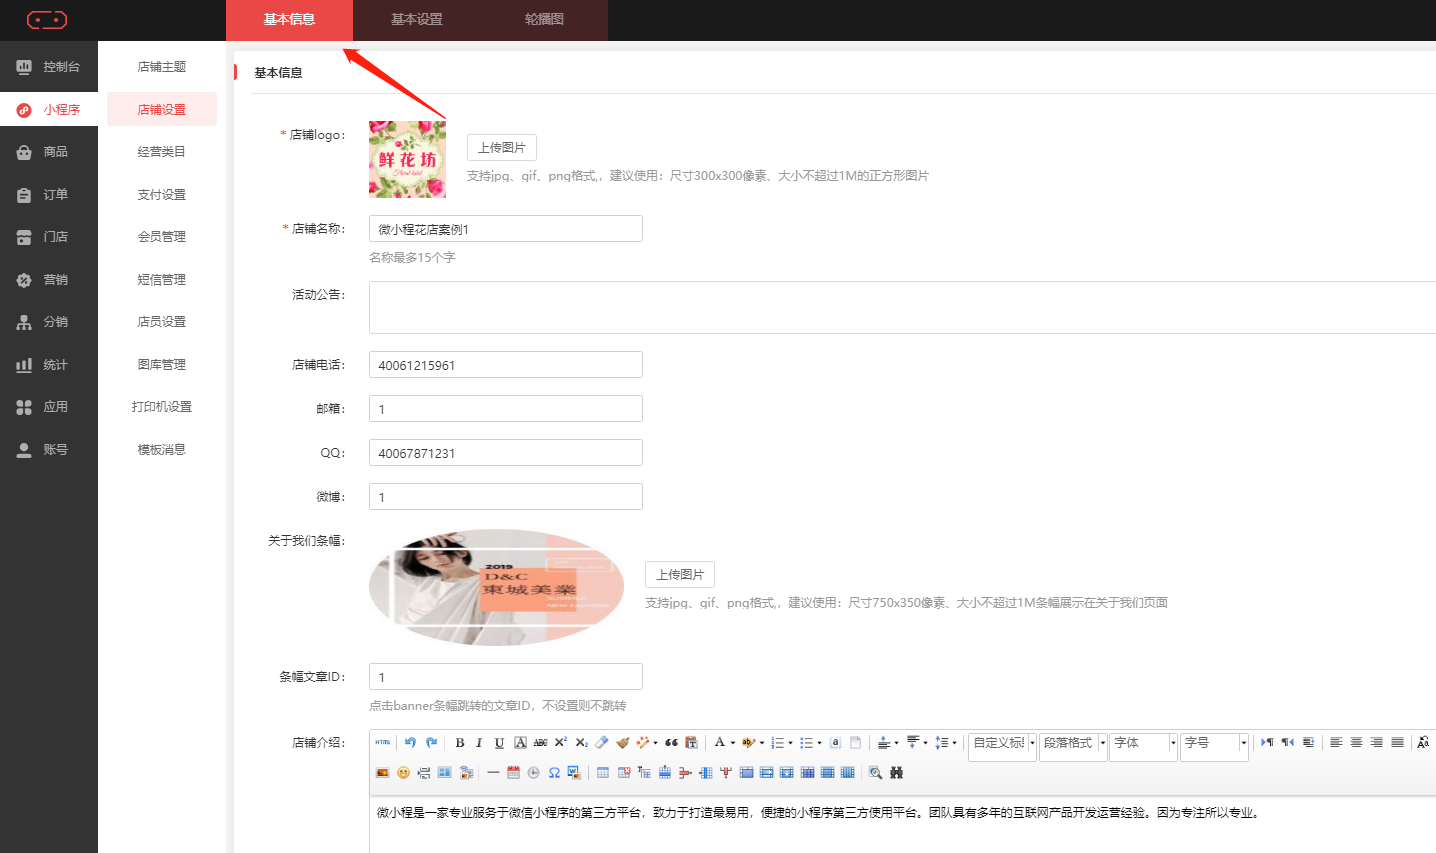Insert emoticon smiley face
The width and height of the screenshot is (1436, 853).
click(403, 773)
